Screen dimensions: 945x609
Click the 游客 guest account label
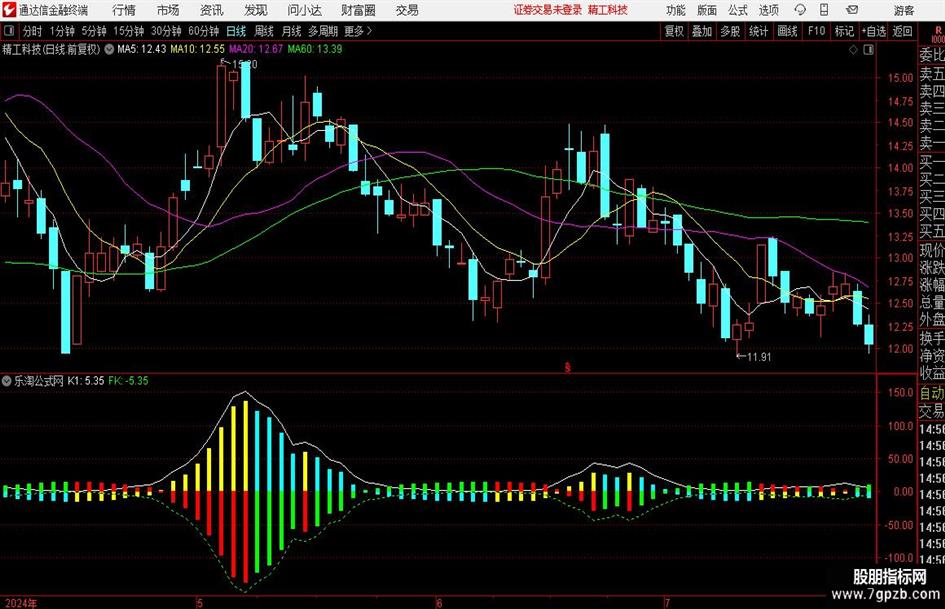click(904, 10)
